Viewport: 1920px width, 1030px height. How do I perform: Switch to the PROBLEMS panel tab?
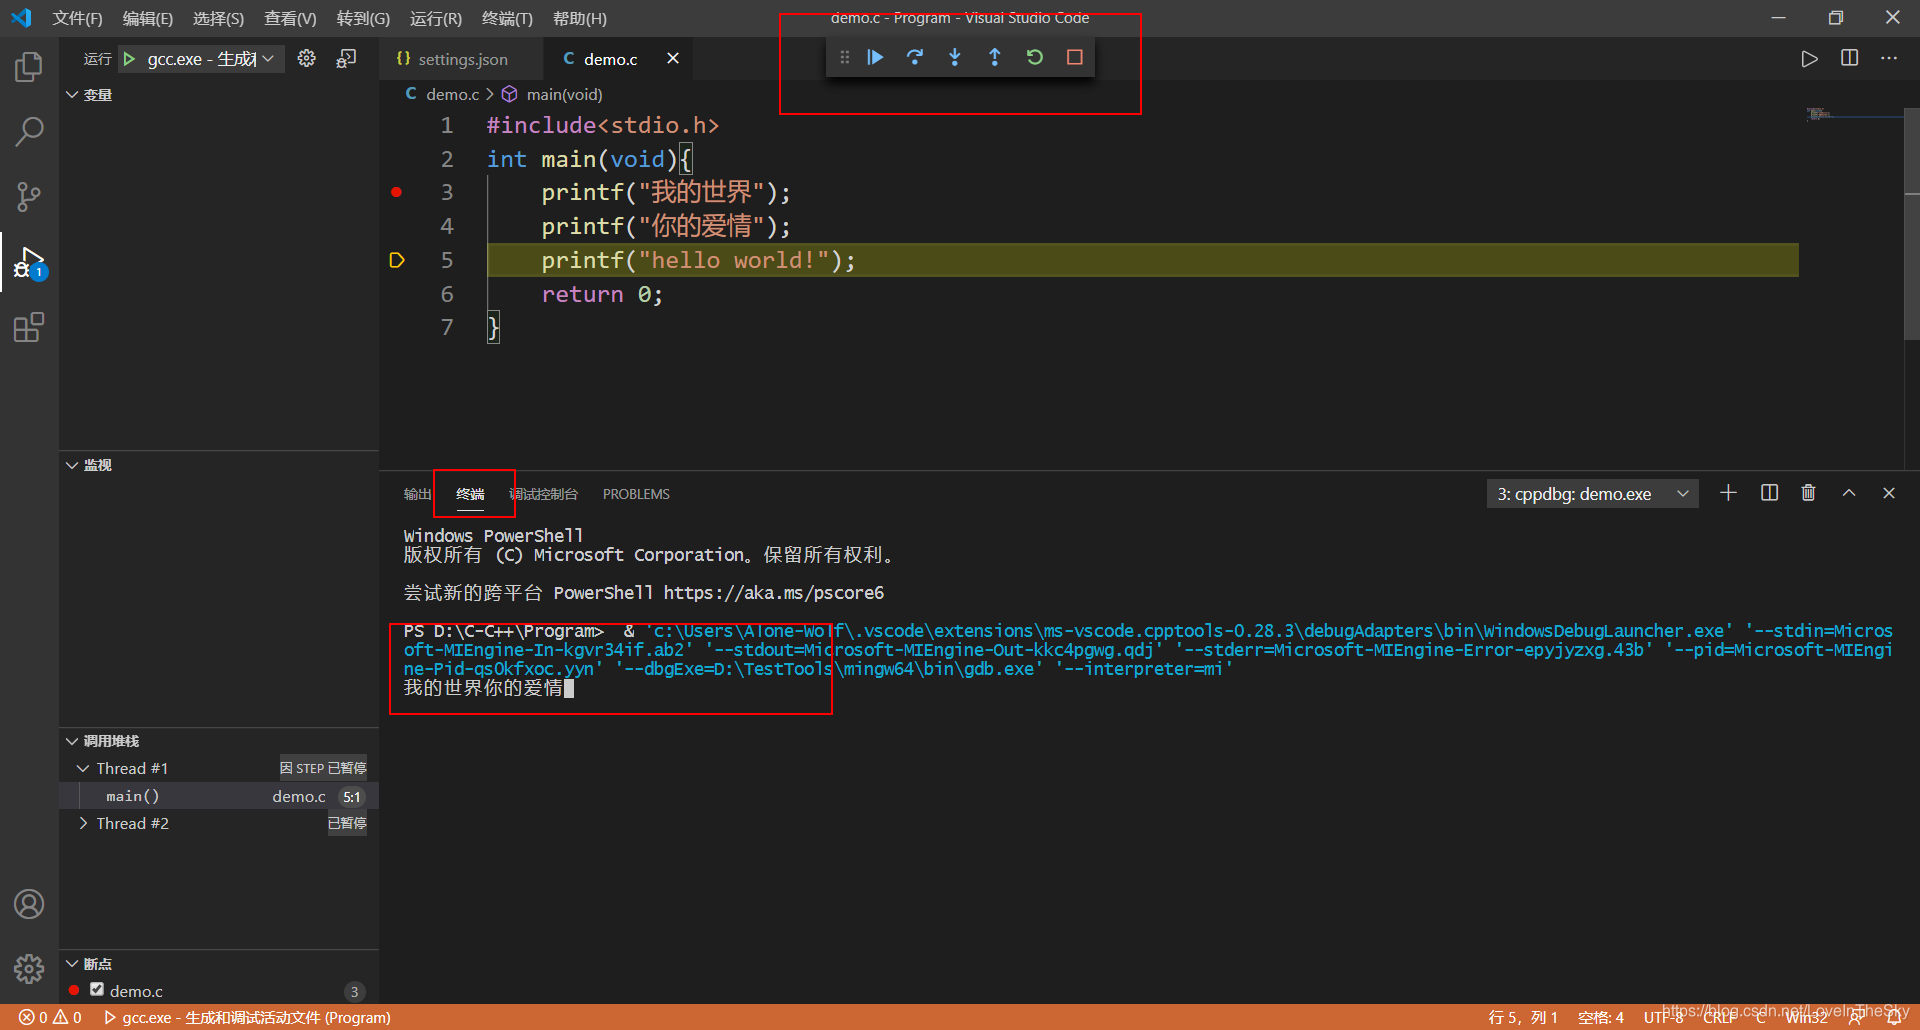pos(636,494)
